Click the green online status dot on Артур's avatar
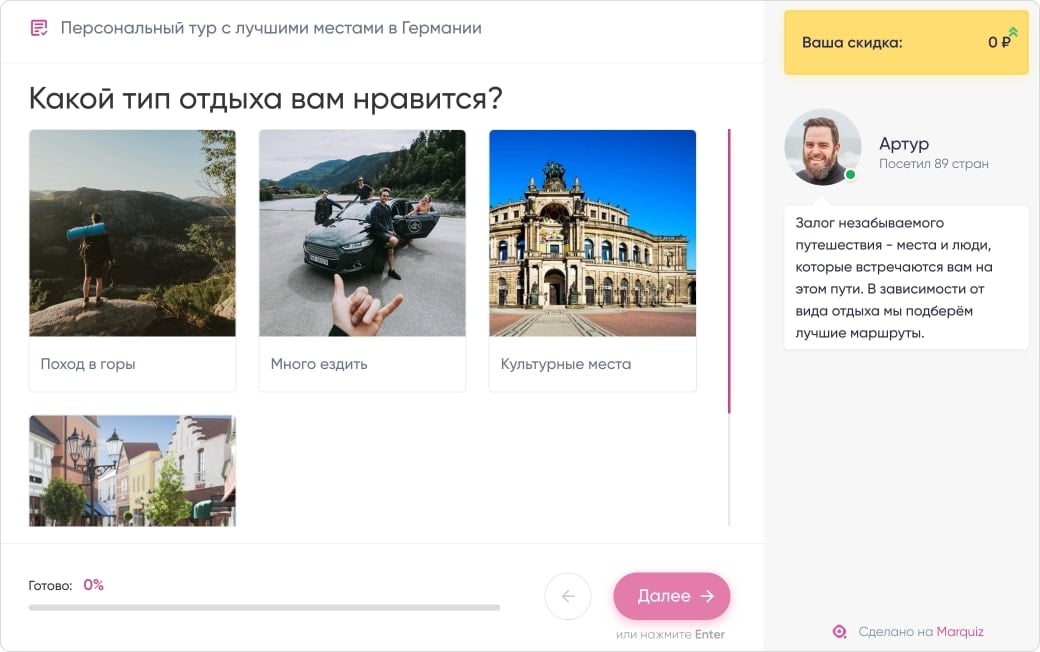The width and height of the screenshot is (1040, 652). pyautogui.click(x=849, y=174)
